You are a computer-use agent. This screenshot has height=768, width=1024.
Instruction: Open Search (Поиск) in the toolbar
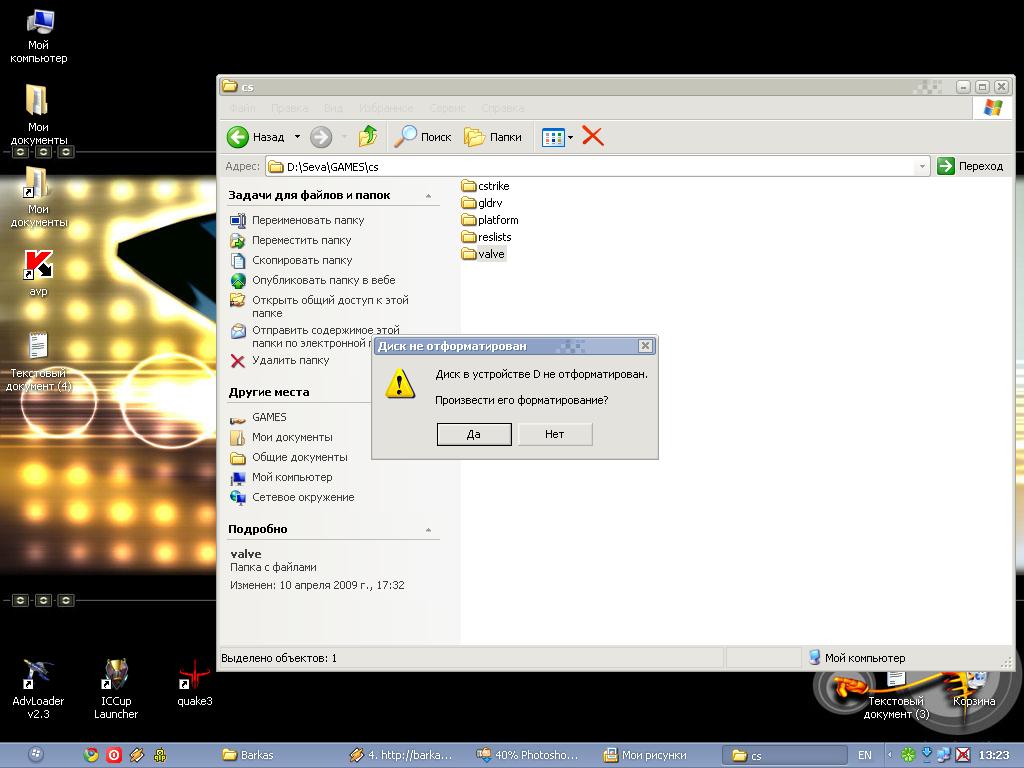[x=423, y=137]
